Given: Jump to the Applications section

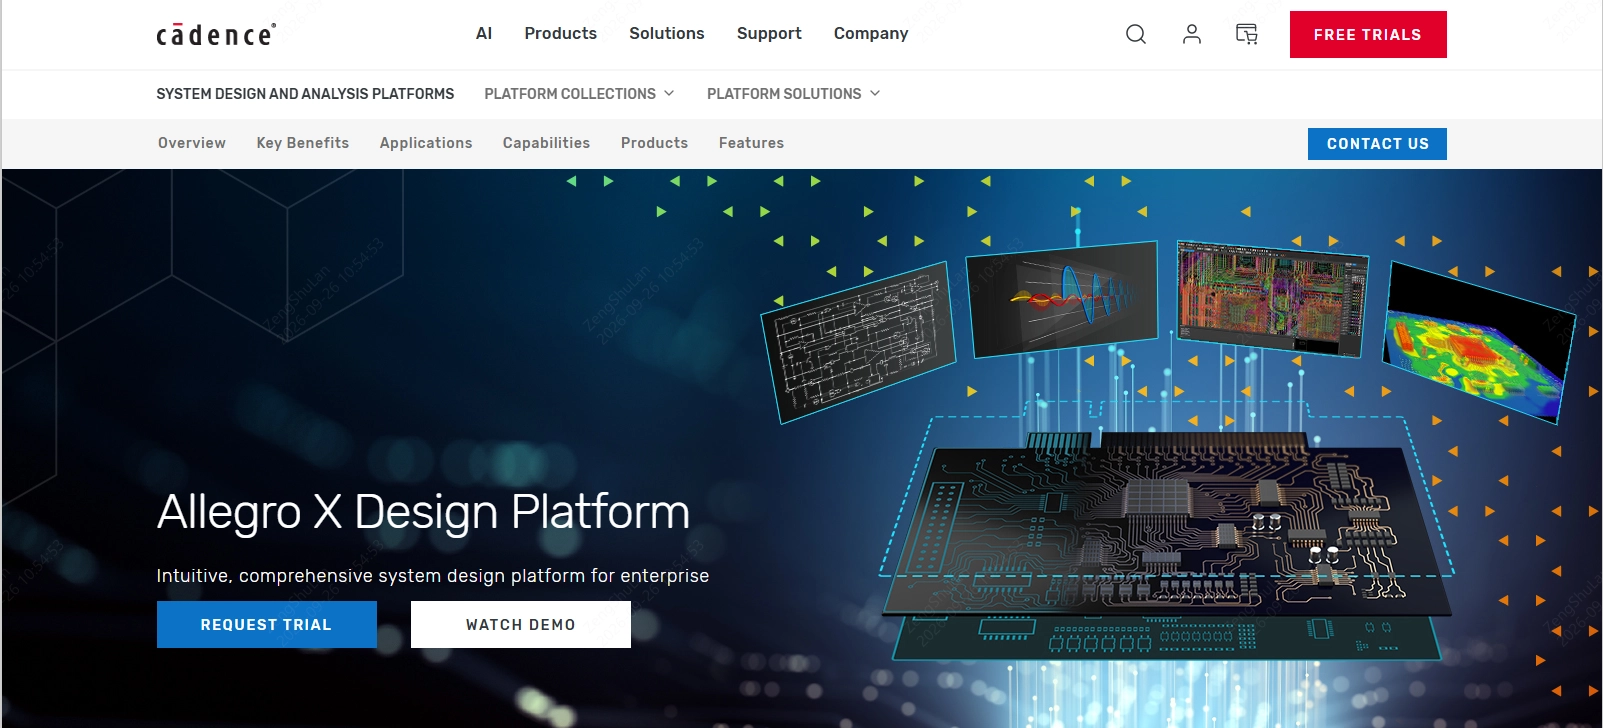Looking at the screenshot, I should [x=426, y=143].
